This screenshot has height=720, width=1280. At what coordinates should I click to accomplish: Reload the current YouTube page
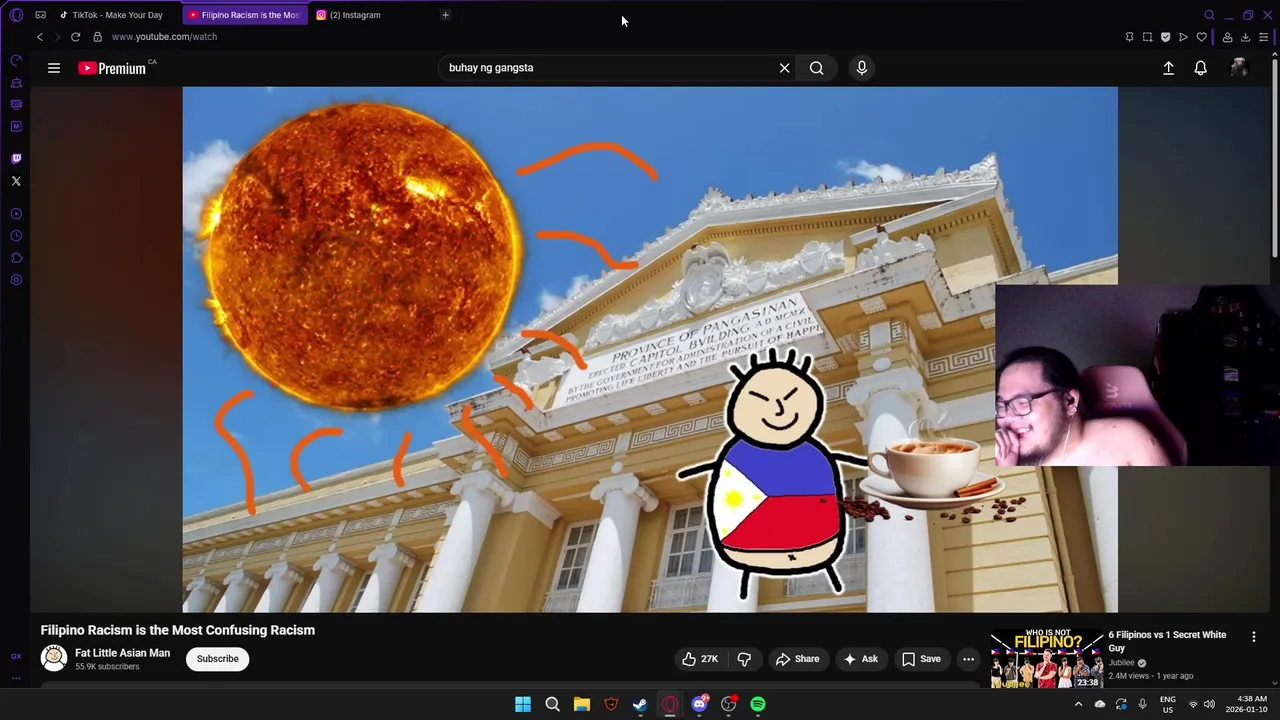tap(75, 37)
